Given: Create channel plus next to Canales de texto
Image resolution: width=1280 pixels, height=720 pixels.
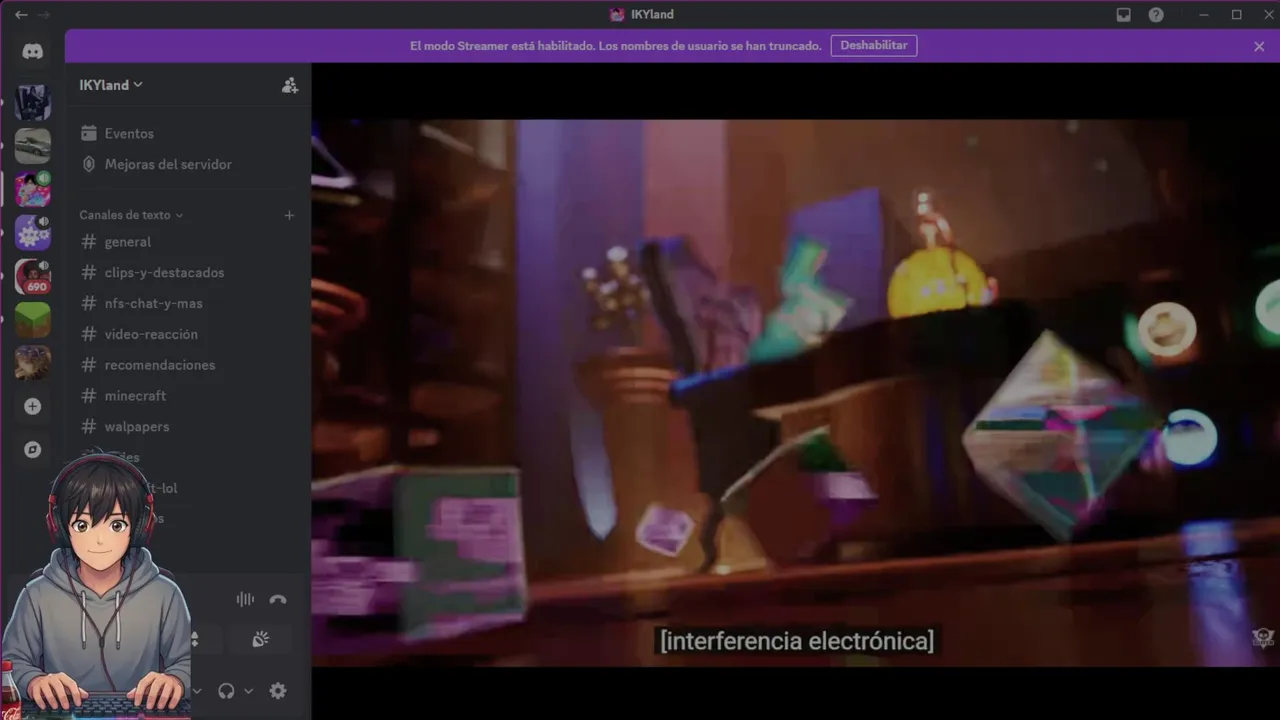Looking at the screenshot, I should [x=289, y=215].
